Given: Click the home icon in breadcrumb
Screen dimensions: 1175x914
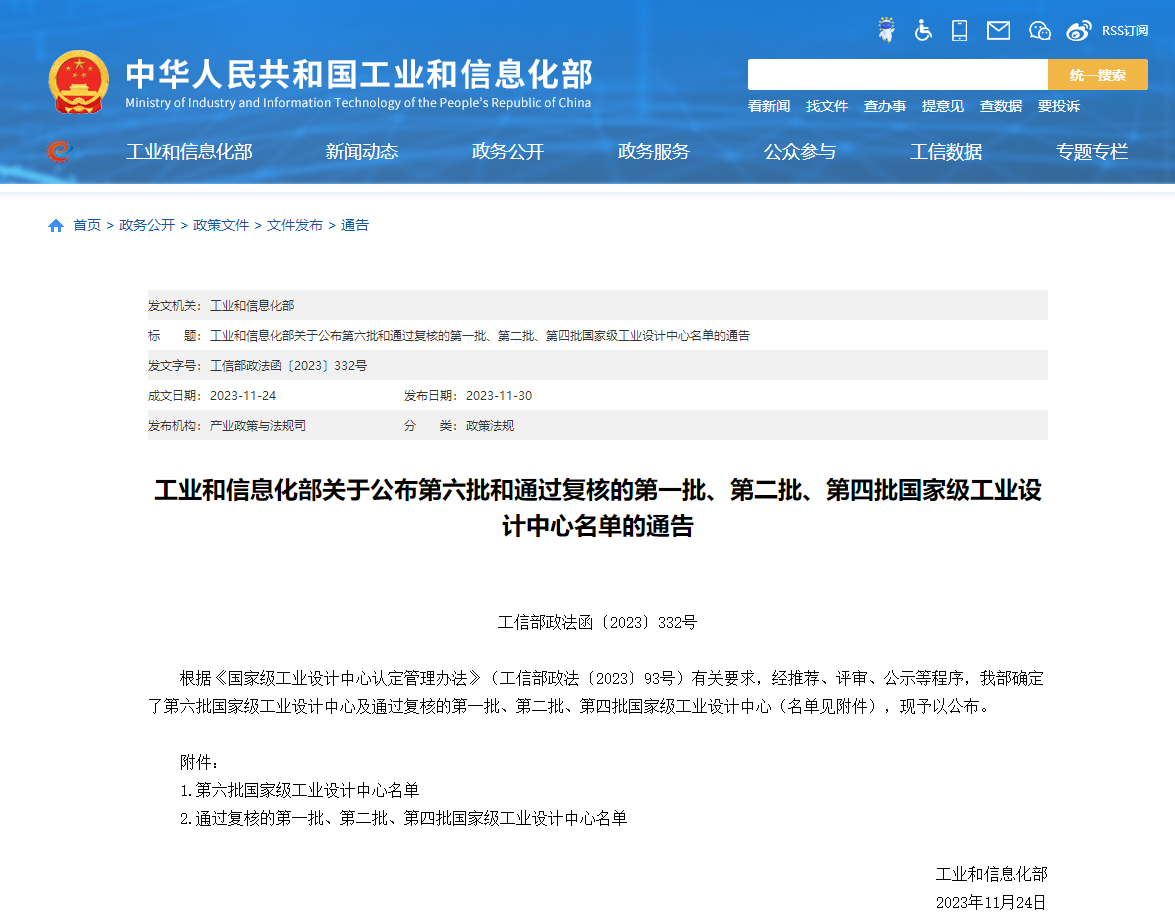Looking at the screenshot, I should (56, 226).
